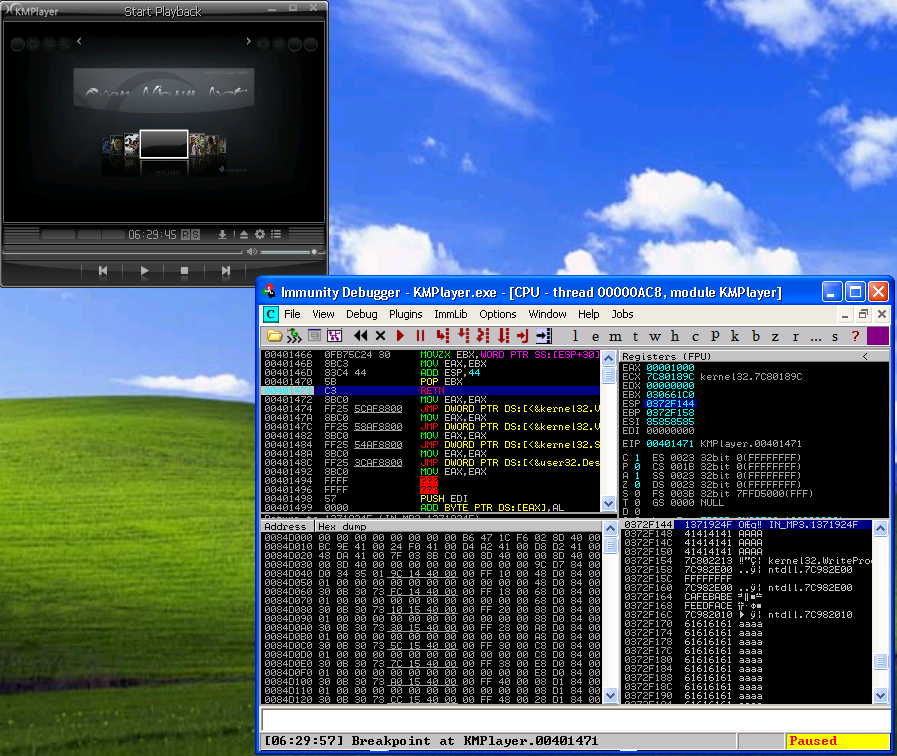The height and width of the screenshot is (756, 897).
Task: Click the Step Over toolbar icon
Action: point(463,336)
